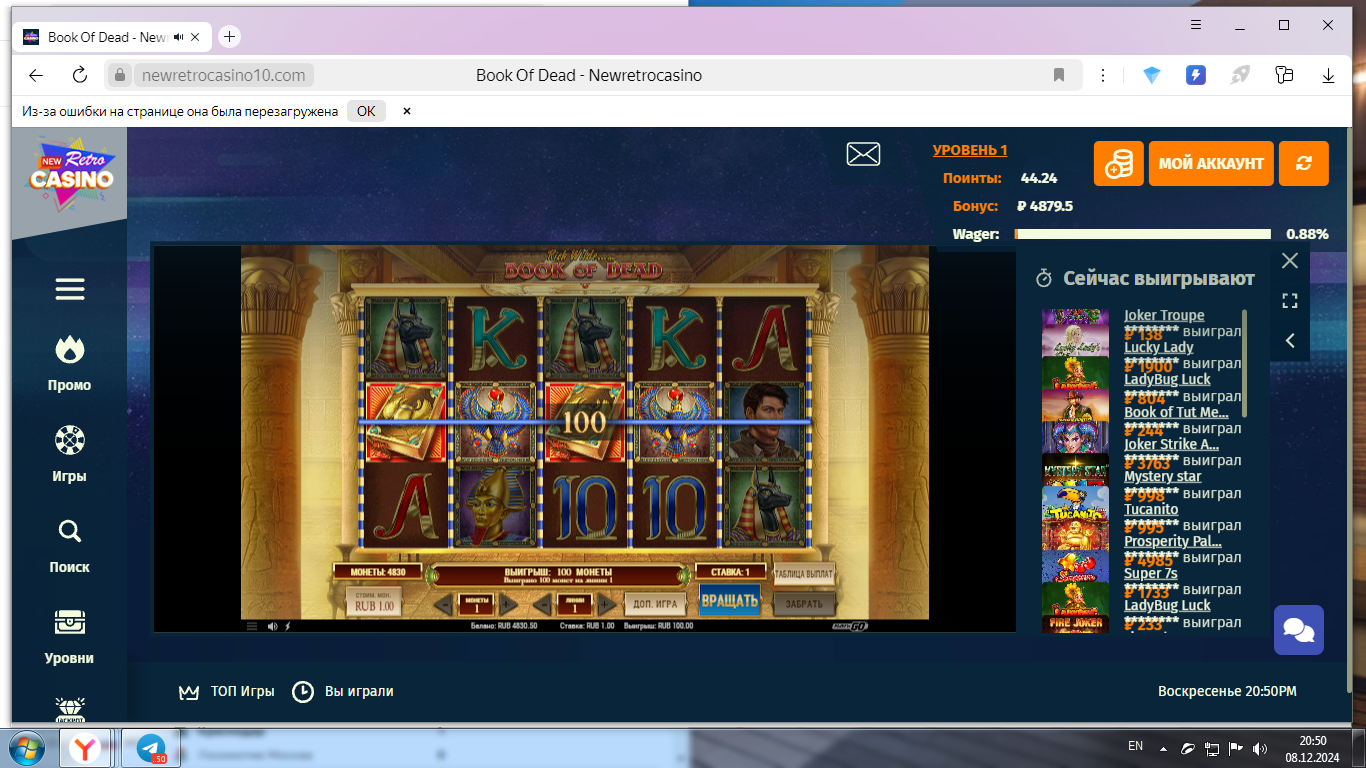Image resolution: width=1366 pixels, height=768 pixels.
Task: Open Поиск search in the sidebar
Action: coord(70,546)
